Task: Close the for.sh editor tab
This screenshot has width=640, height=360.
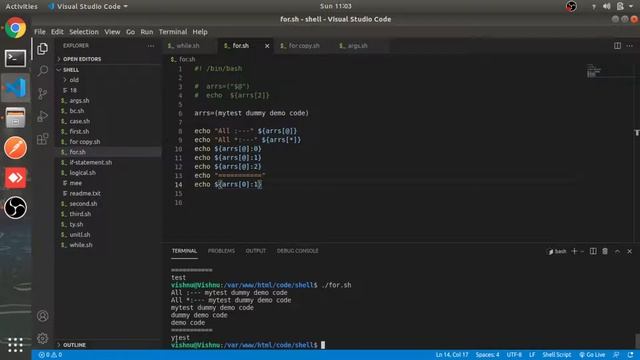Action: [267, 46]
